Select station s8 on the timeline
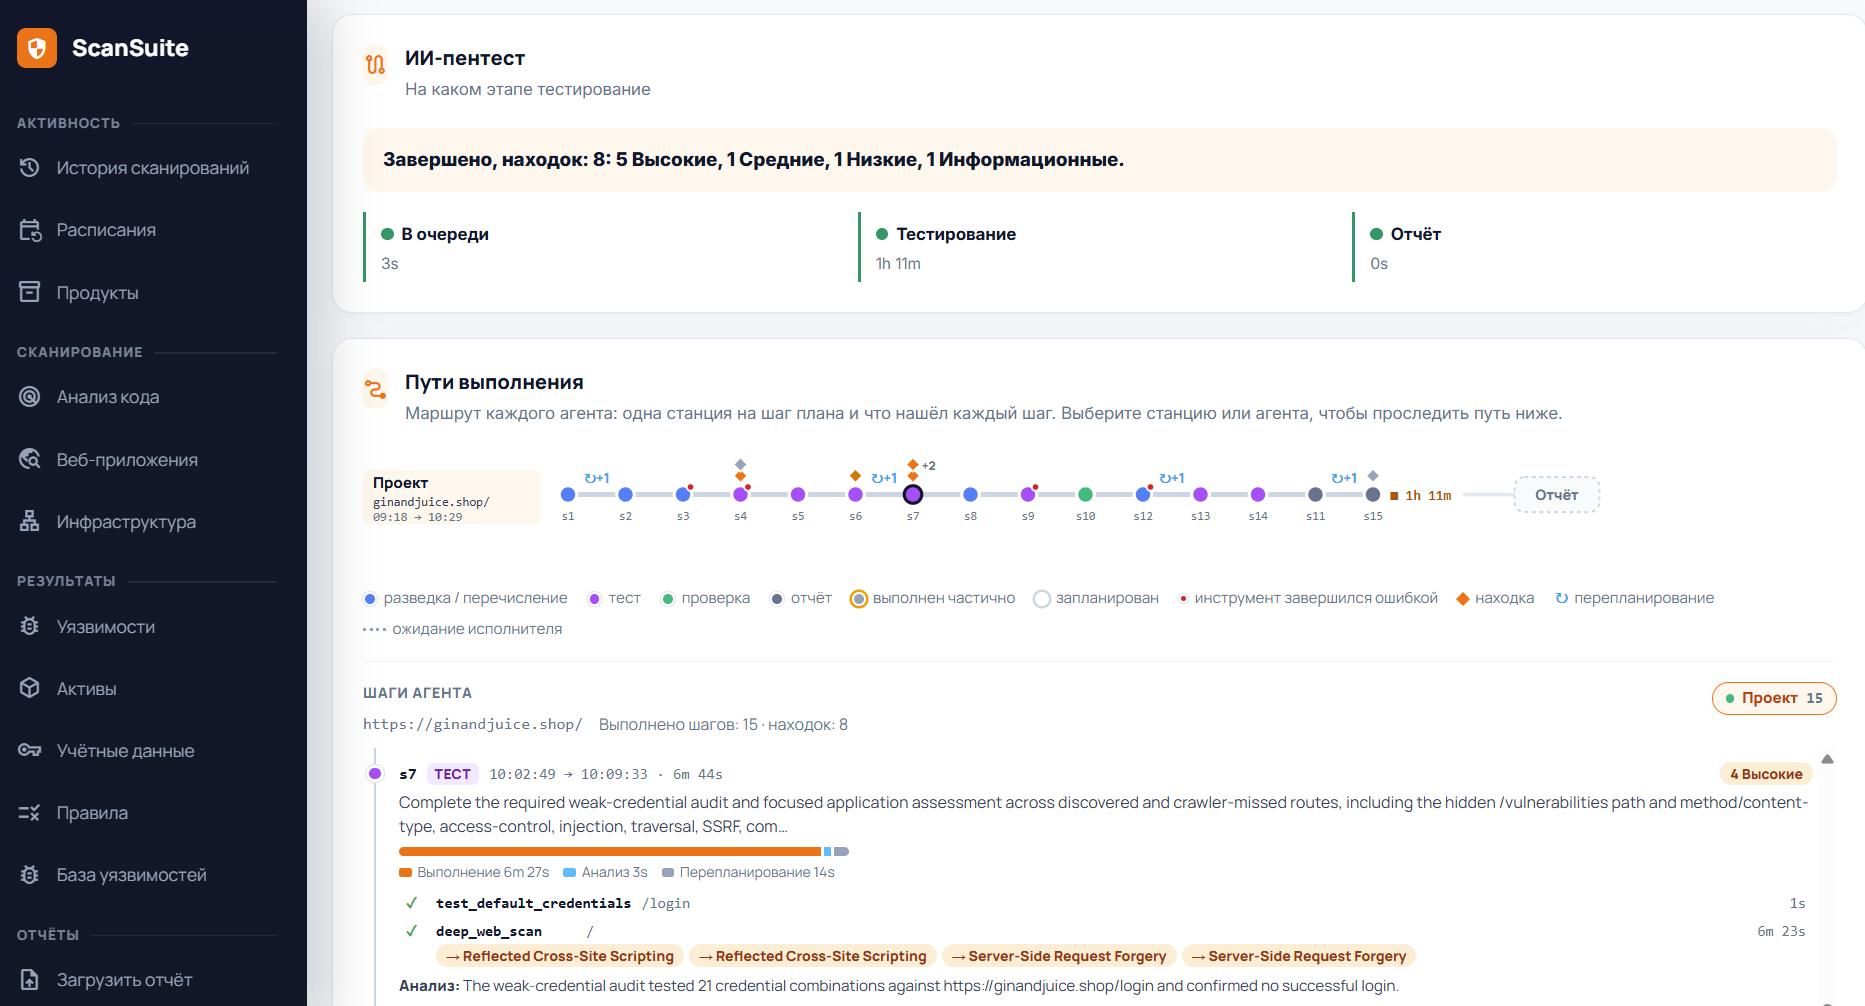The height and width of the screenshot is (1006, 1865). (x=970, y=494)
